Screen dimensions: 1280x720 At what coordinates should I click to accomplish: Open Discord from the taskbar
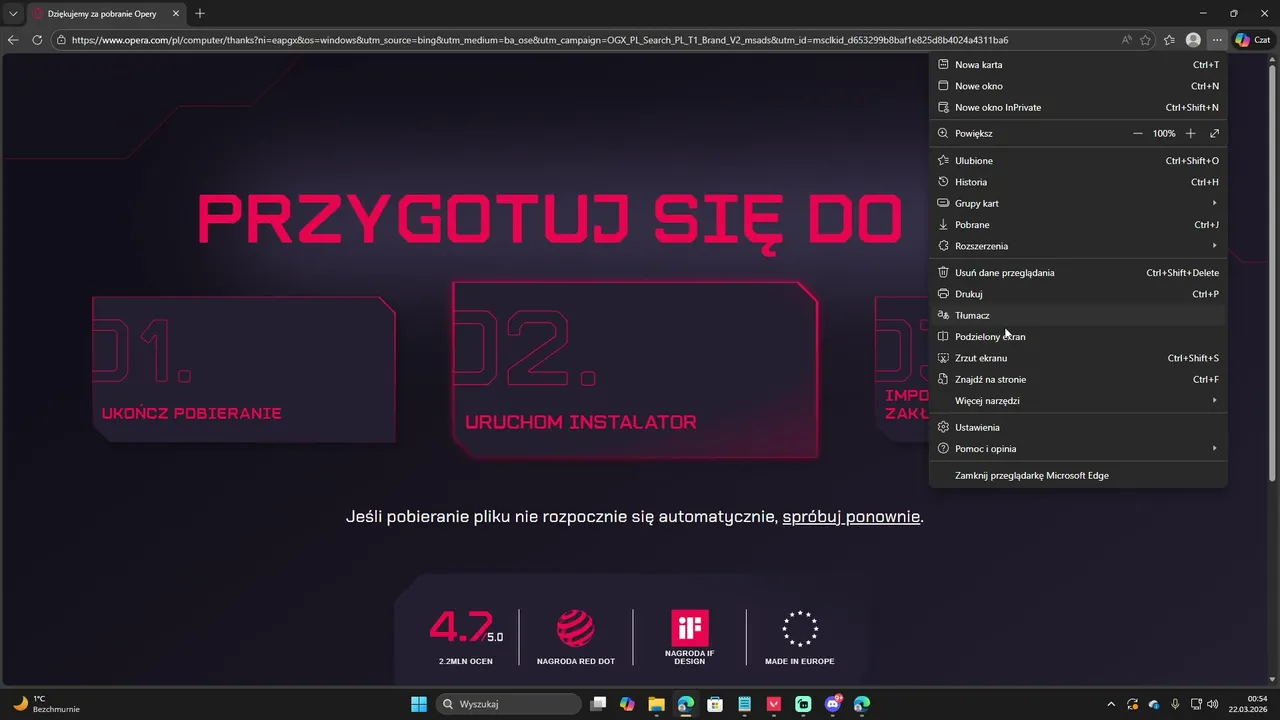pyautogui.click(x=833, y=704)
